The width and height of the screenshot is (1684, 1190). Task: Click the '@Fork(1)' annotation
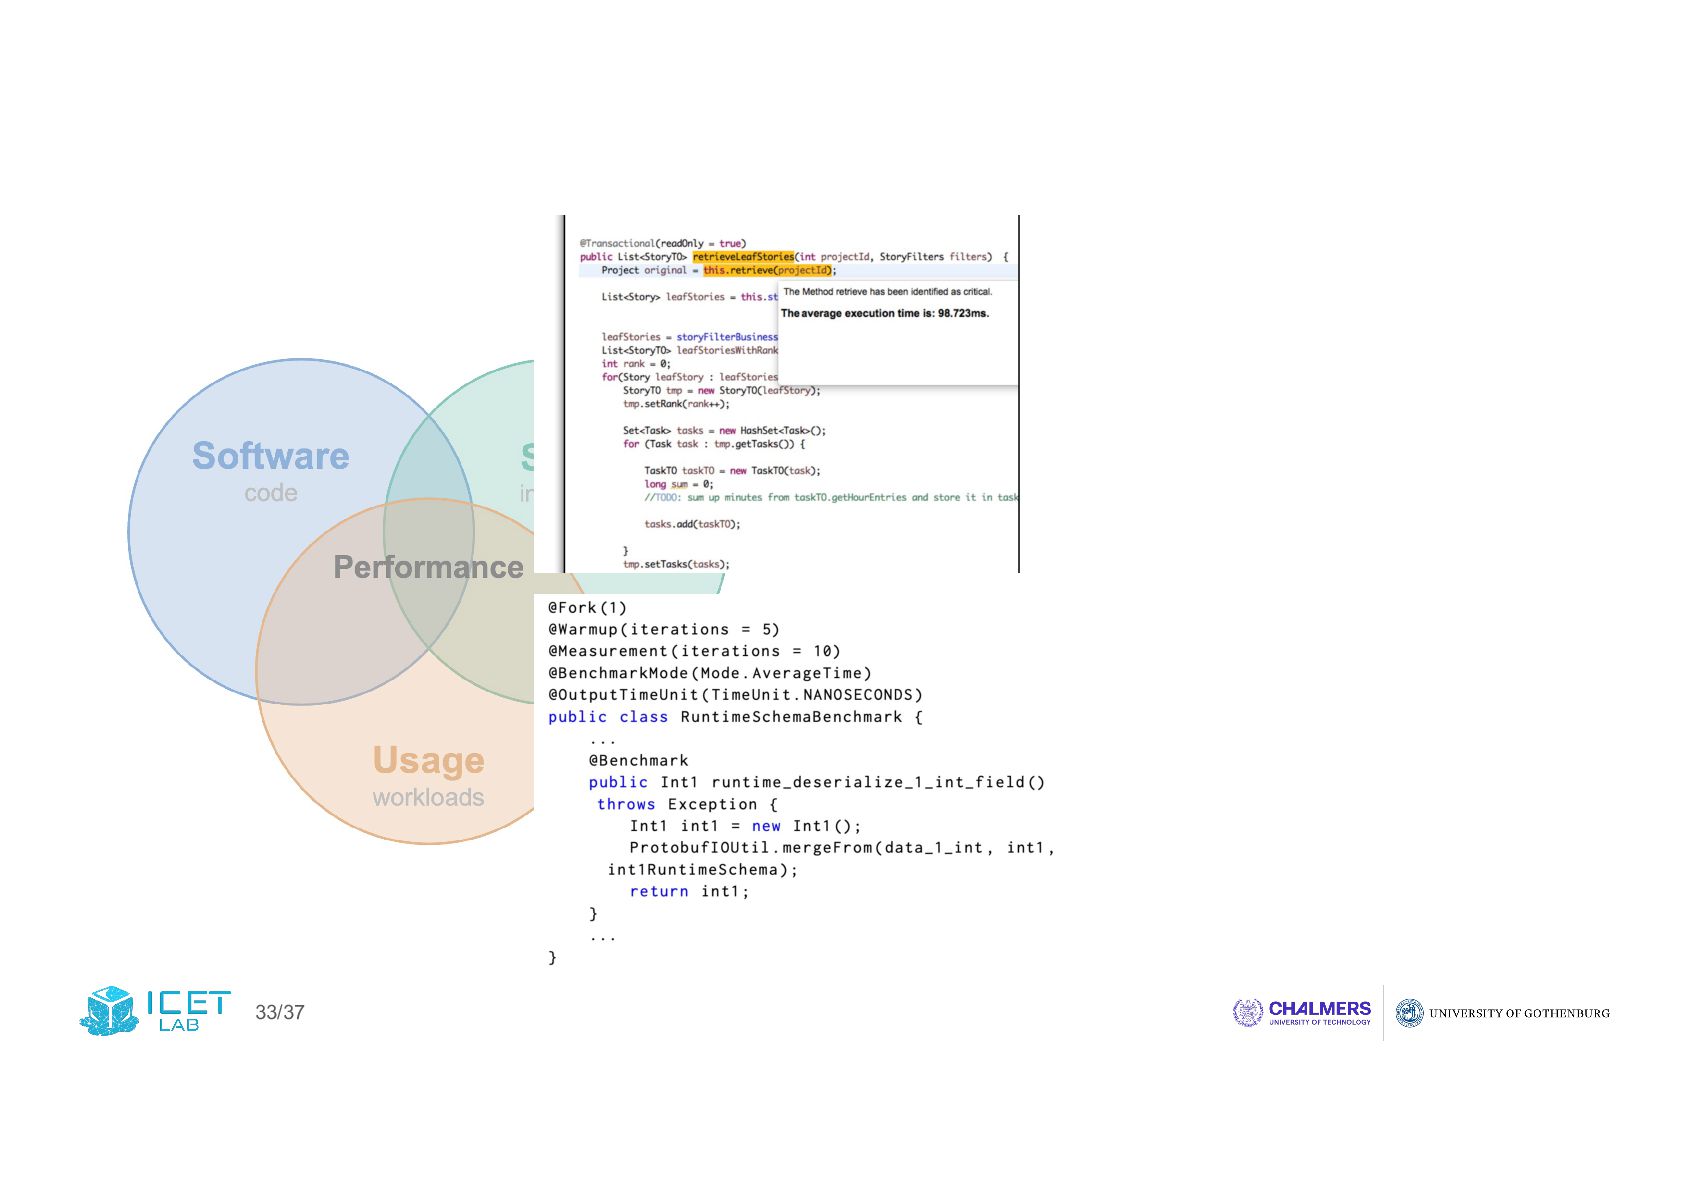588,608
